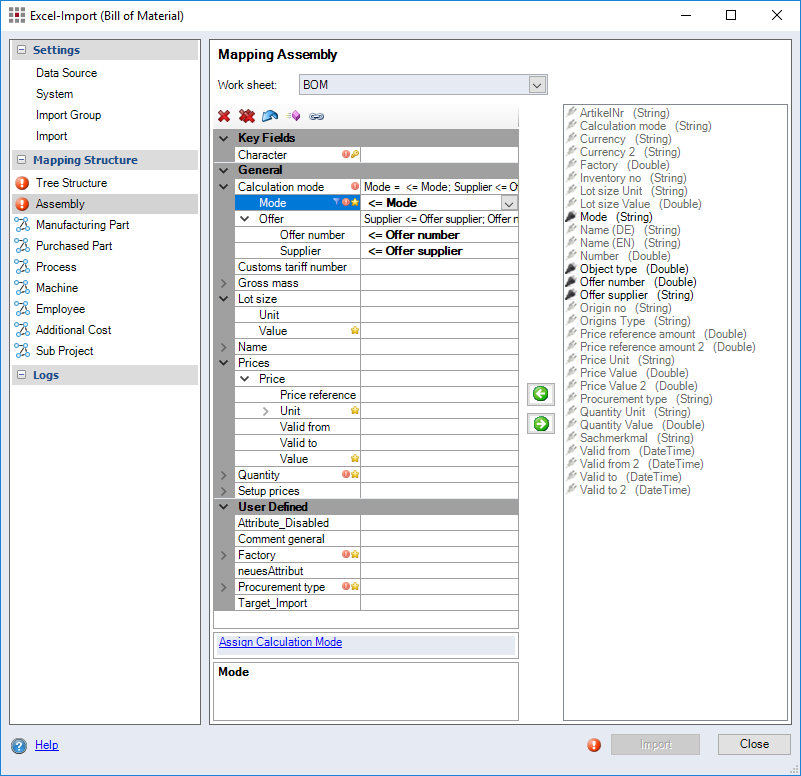Open the Help link
Screen dimensions: 801x776
click(46, 745)
